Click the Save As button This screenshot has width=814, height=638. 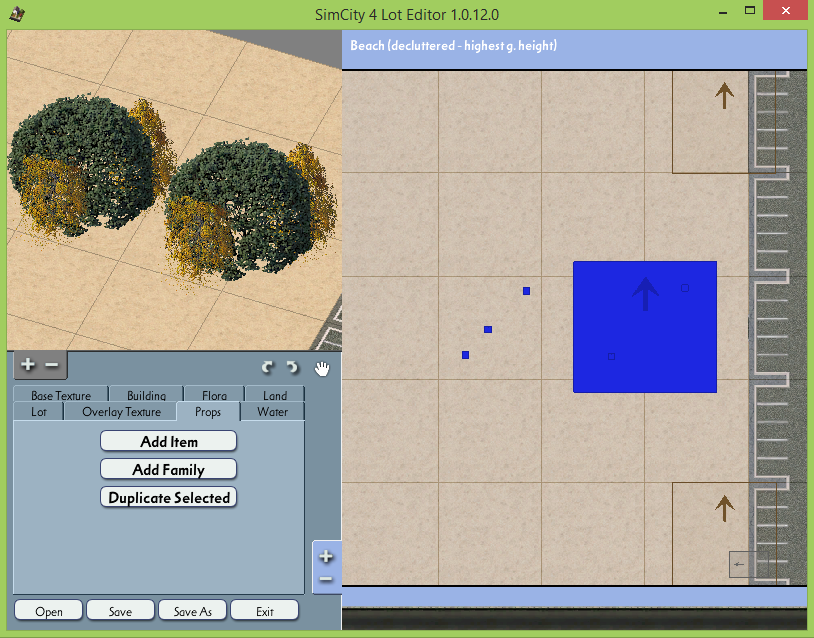(x=193, y=611)
